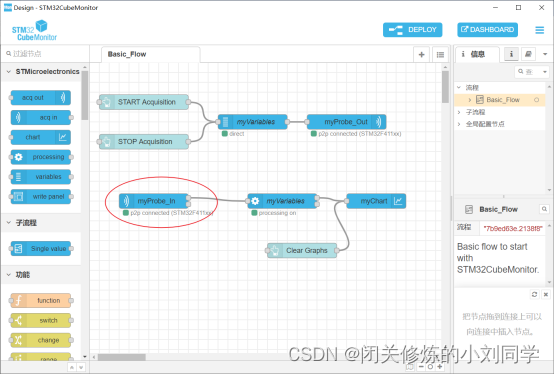Open the sidebar search options dropdown
Viewport: 554px width, 374px height.
[544, 72]
